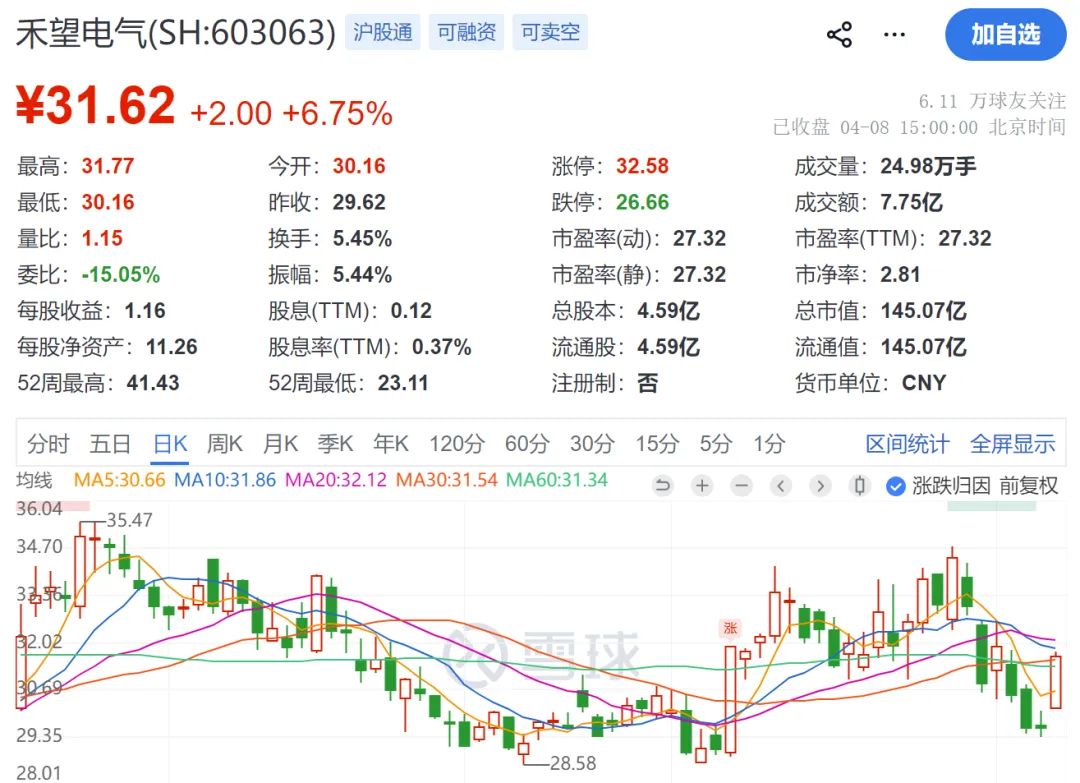
Task: Click the MA60:31.34 indicator
Action: point(557,480)
